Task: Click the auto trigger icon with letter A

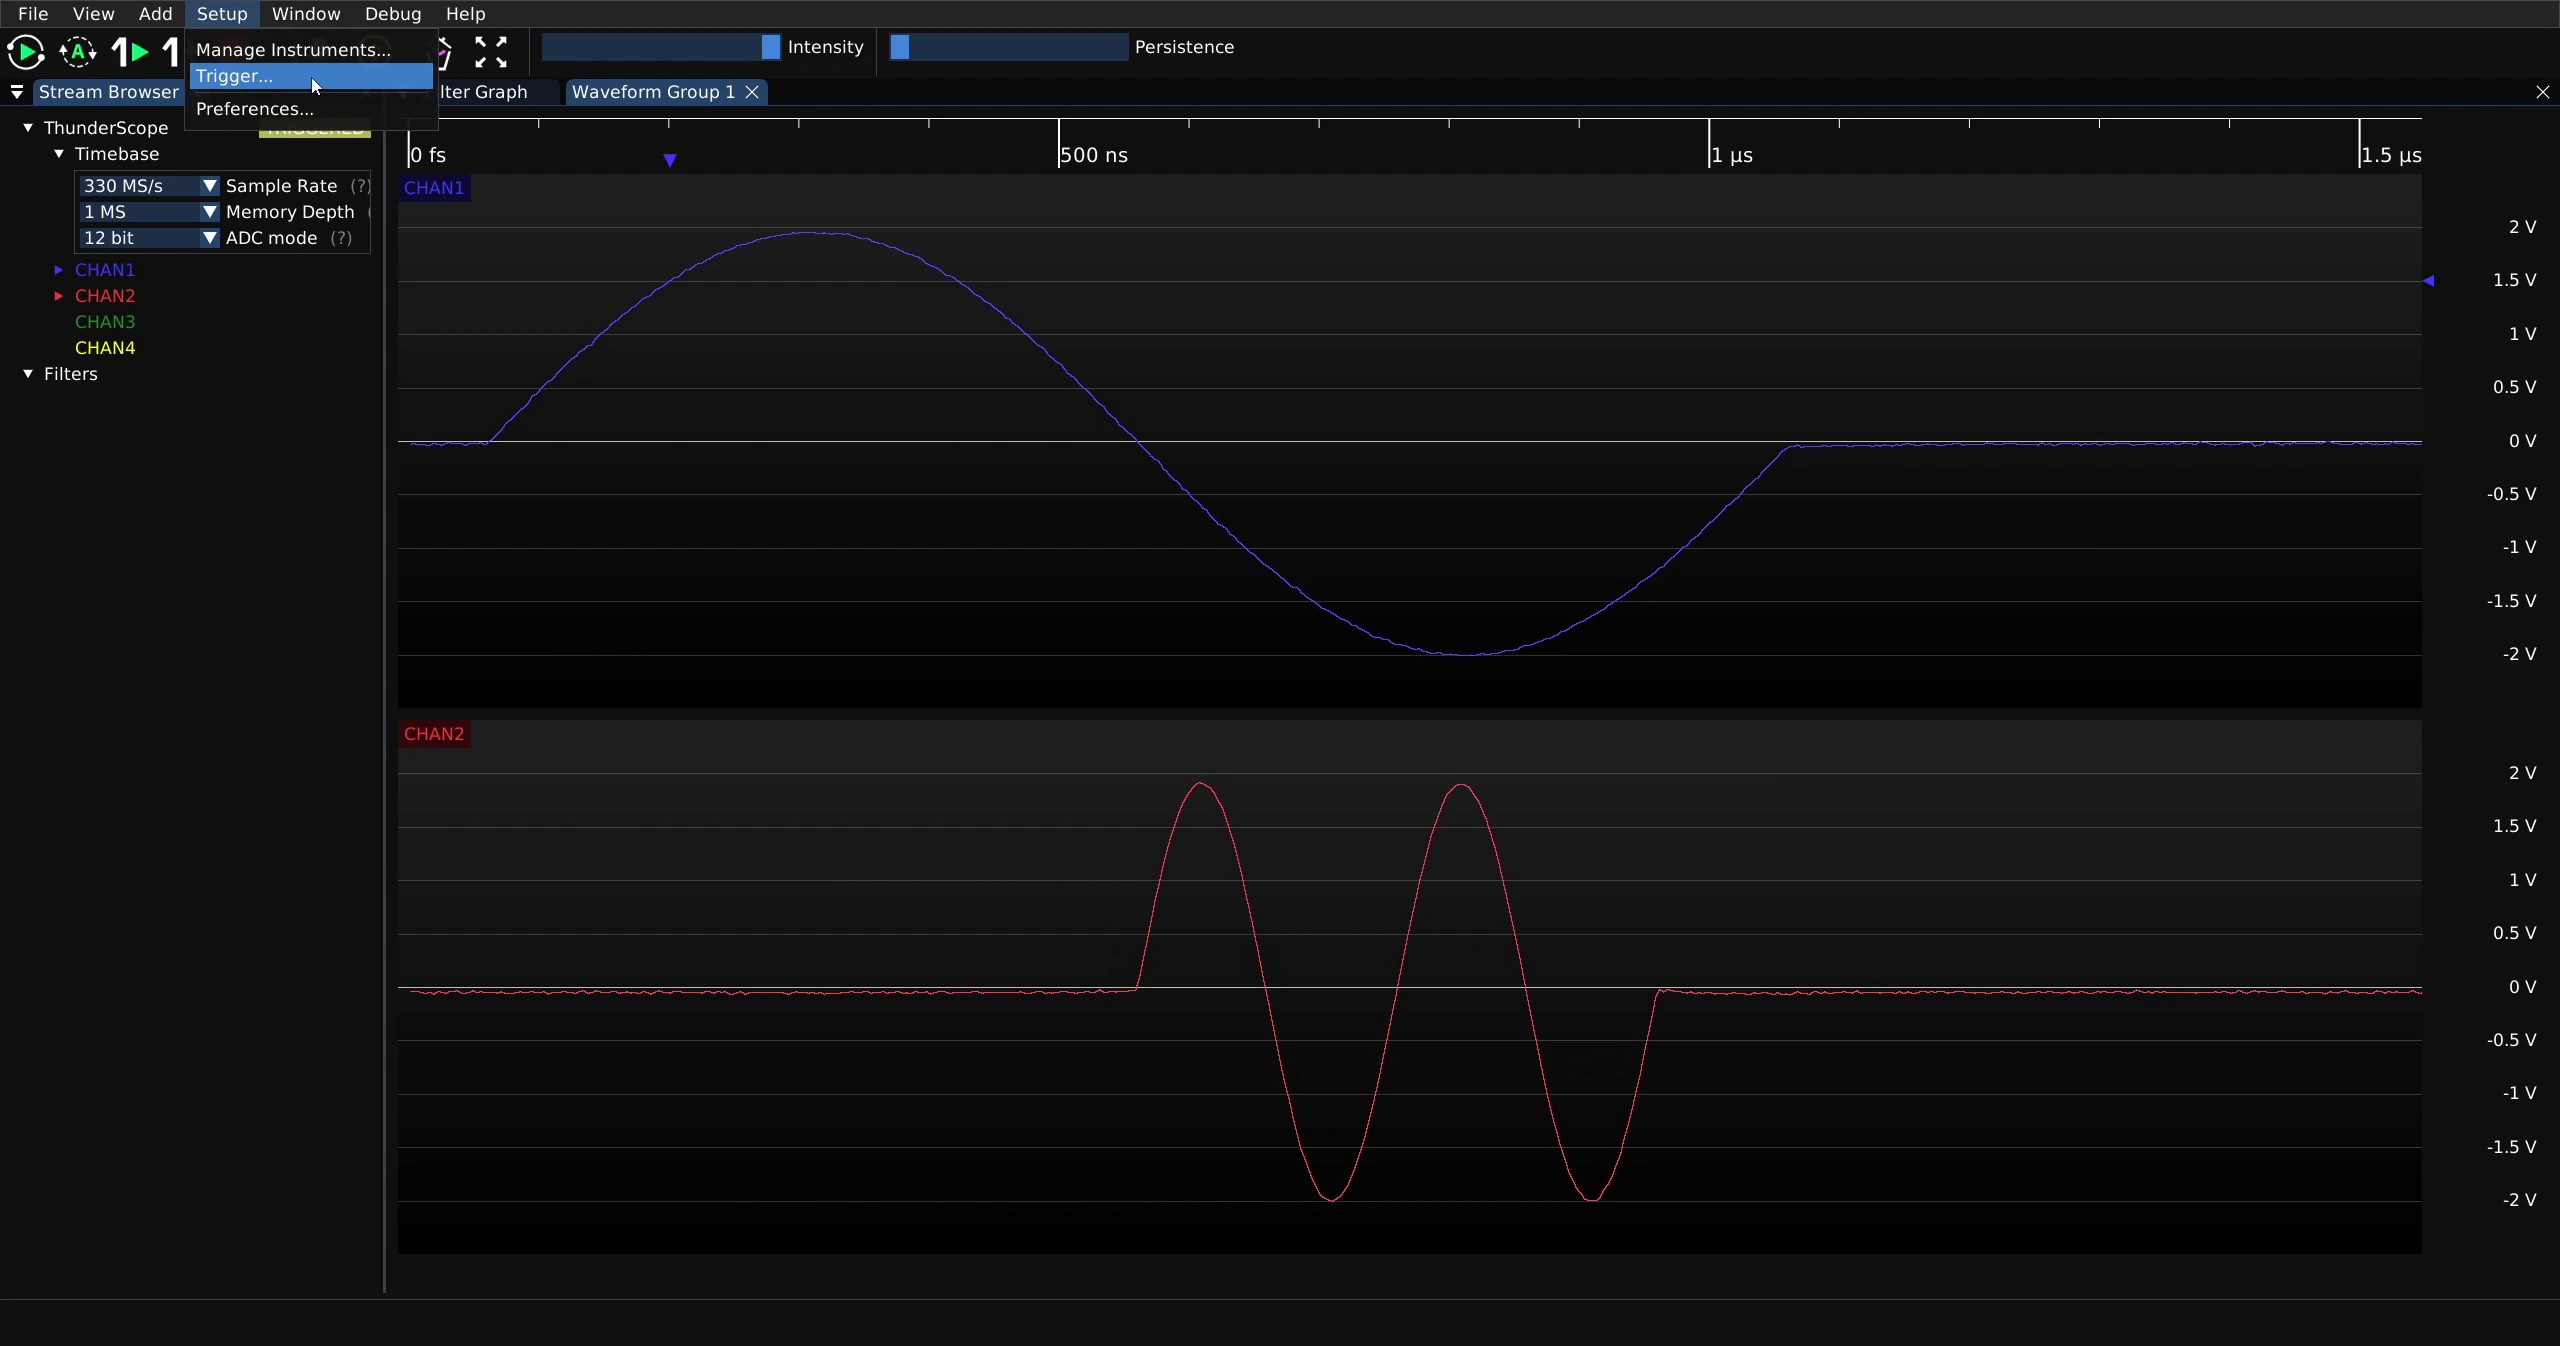Action: (78, 51)
